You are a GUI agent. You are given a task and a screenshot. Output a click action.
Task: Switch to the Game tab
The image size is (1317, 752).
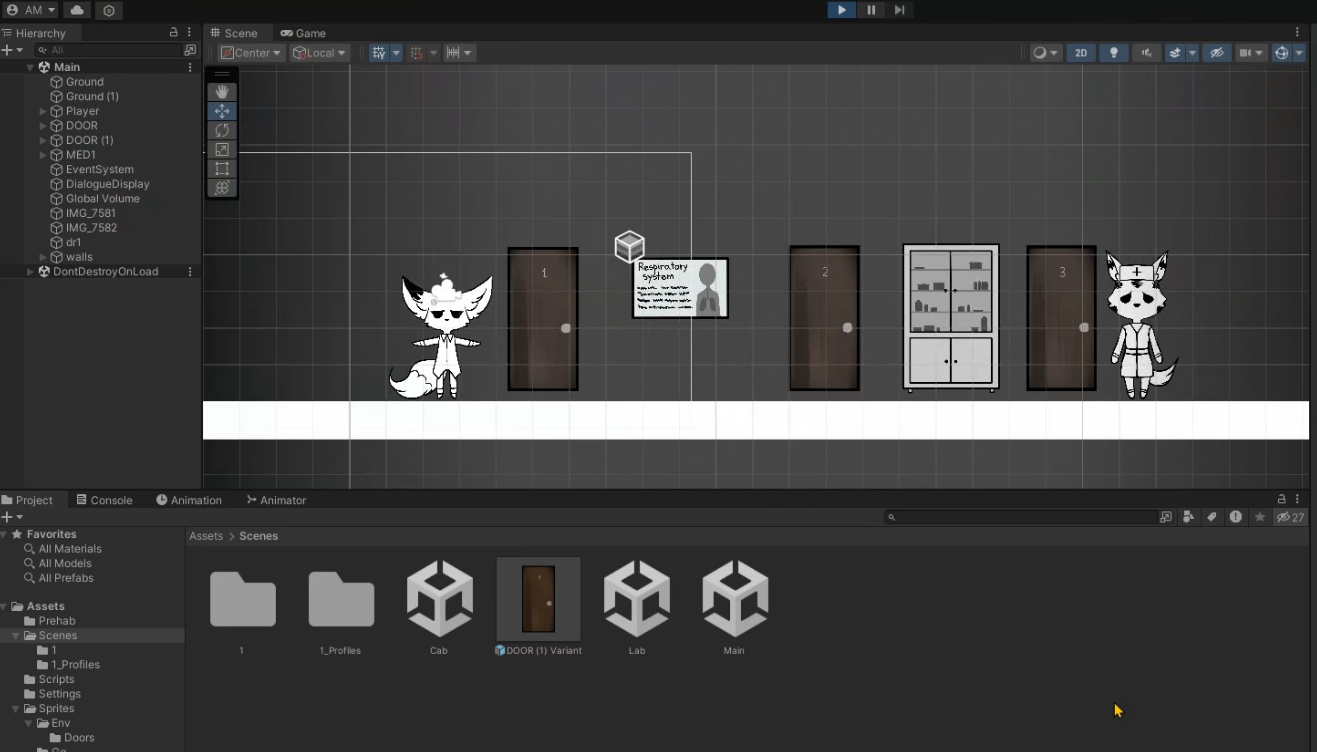303,33
